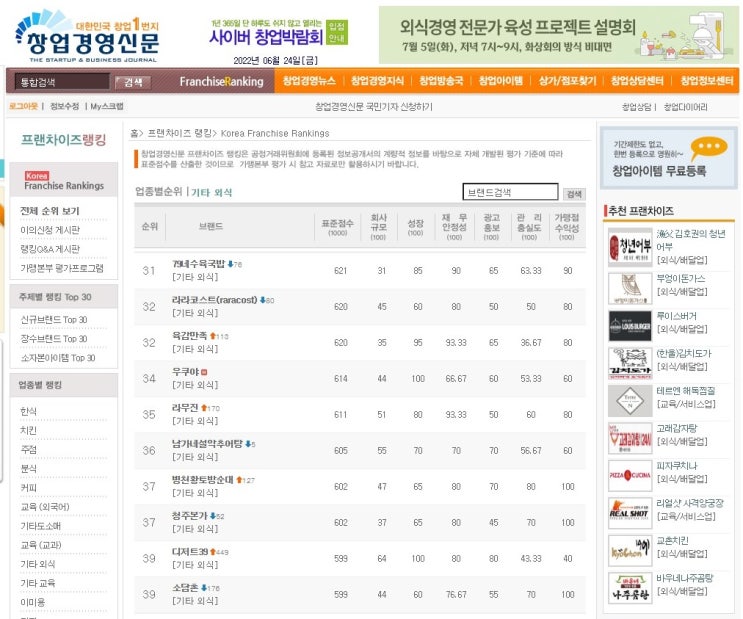This screenshot has height=619, width=743.
Task: Open the 창업경영뉴스 menu
Action: point(309,81)
